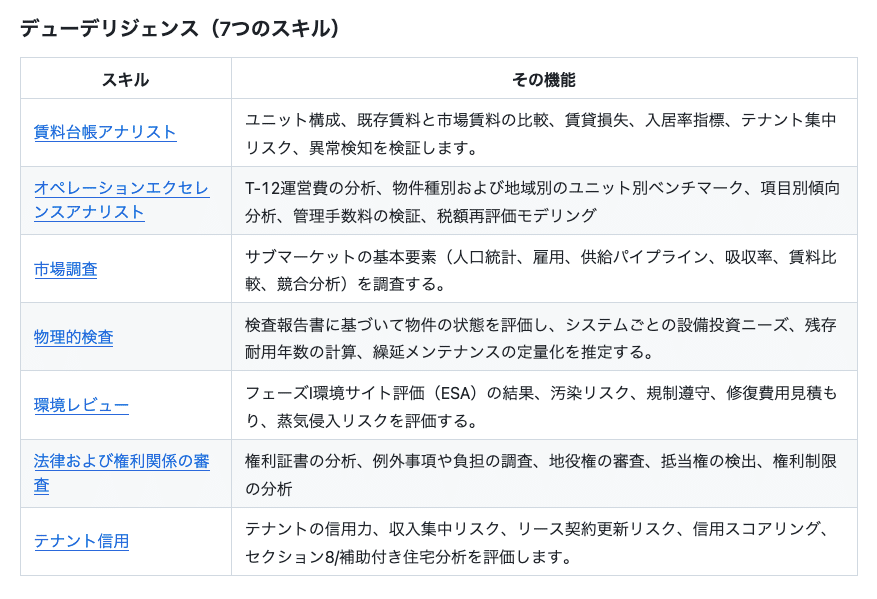Click the description starting with テナントの信用力
The width and height of the screenshot is (877, 599).
[540, 541]
